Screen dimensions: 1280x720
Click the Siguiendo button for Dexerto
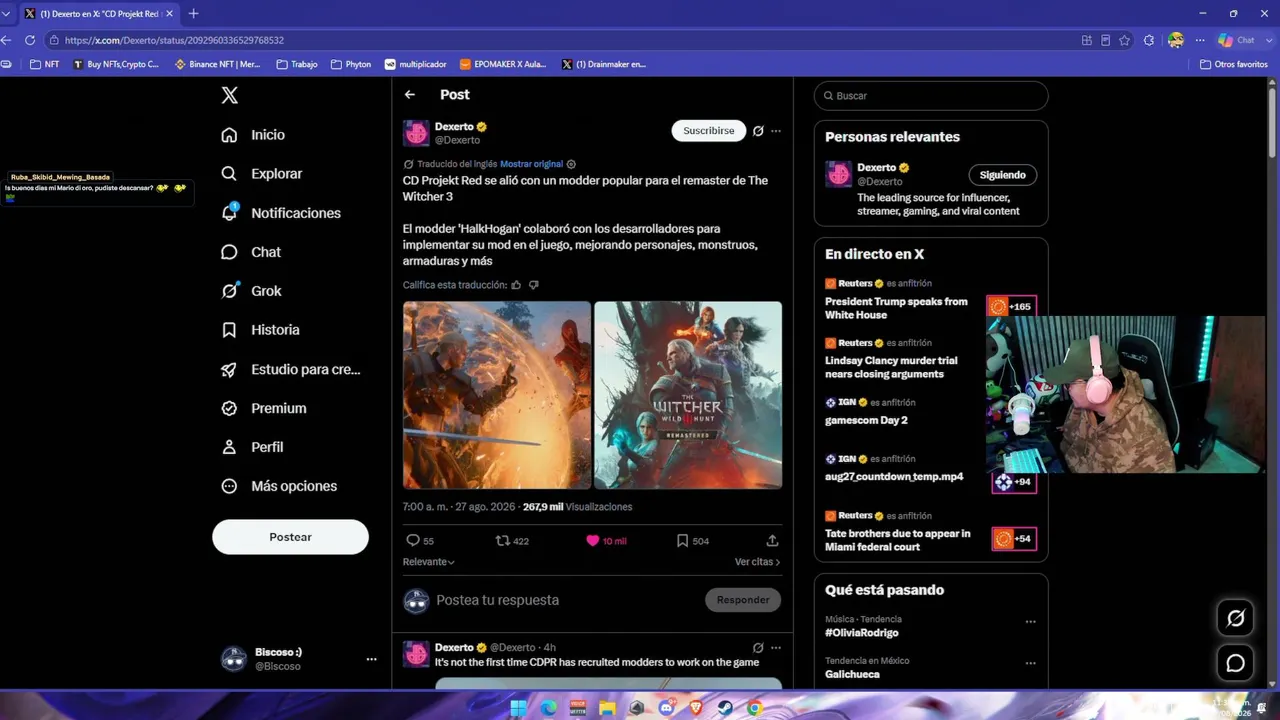tap(1003, 175)
